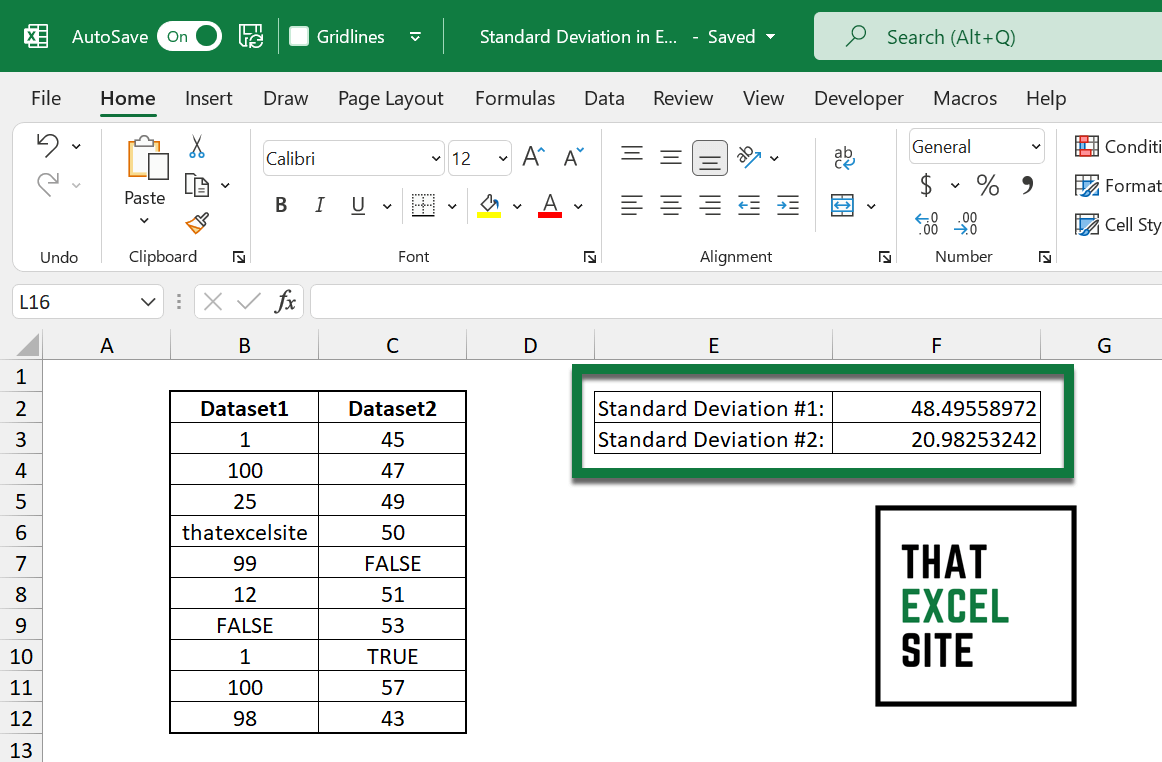Toggle the Gridlines checkbox
Screen dimensions: 1162x762
(x=299, y=36)
